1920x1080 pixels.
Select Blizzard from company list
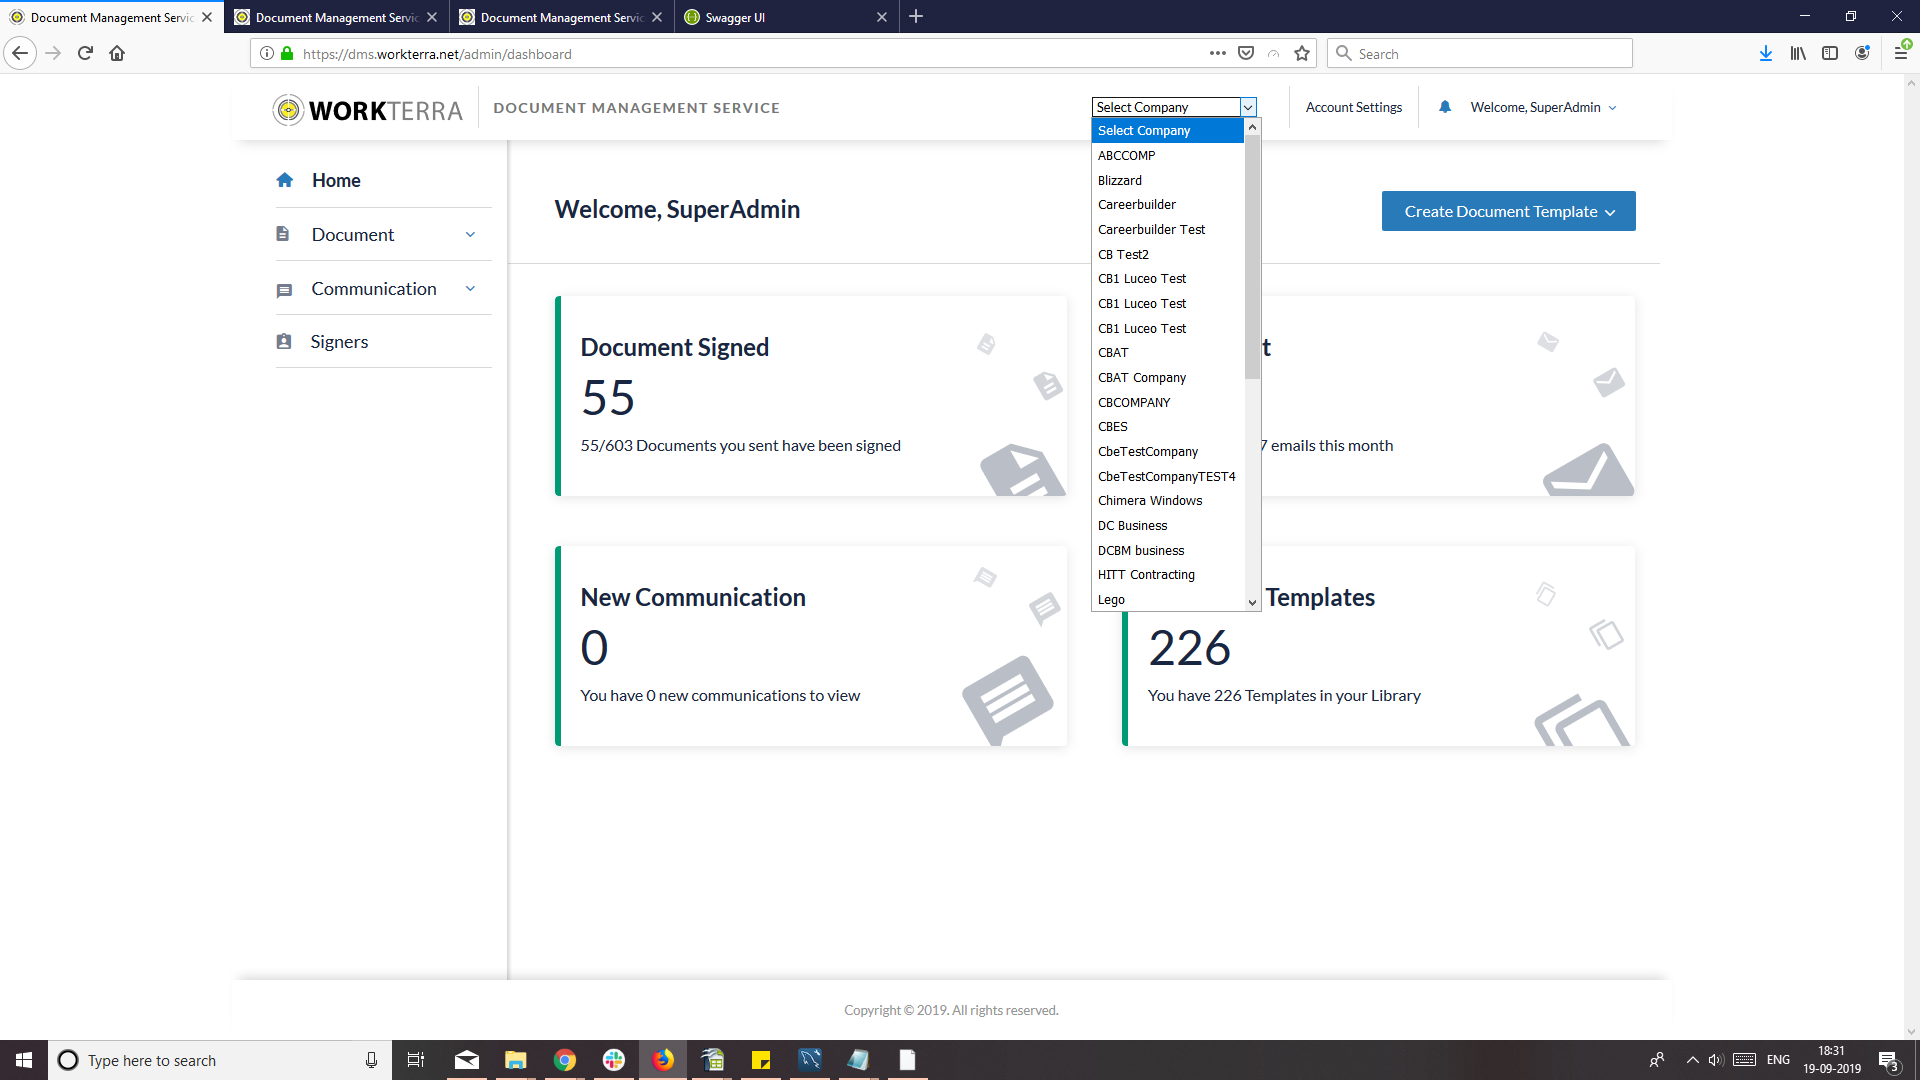(1168, 180)
